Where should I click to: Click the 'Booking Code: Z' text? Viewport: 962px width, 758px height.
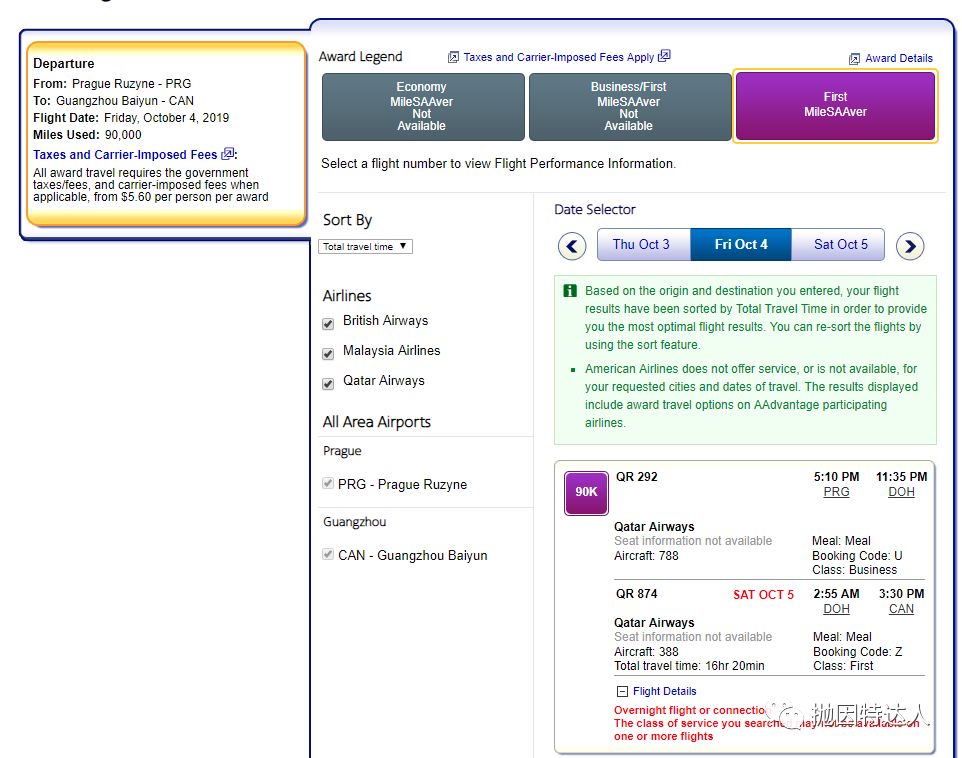(858, 652)
